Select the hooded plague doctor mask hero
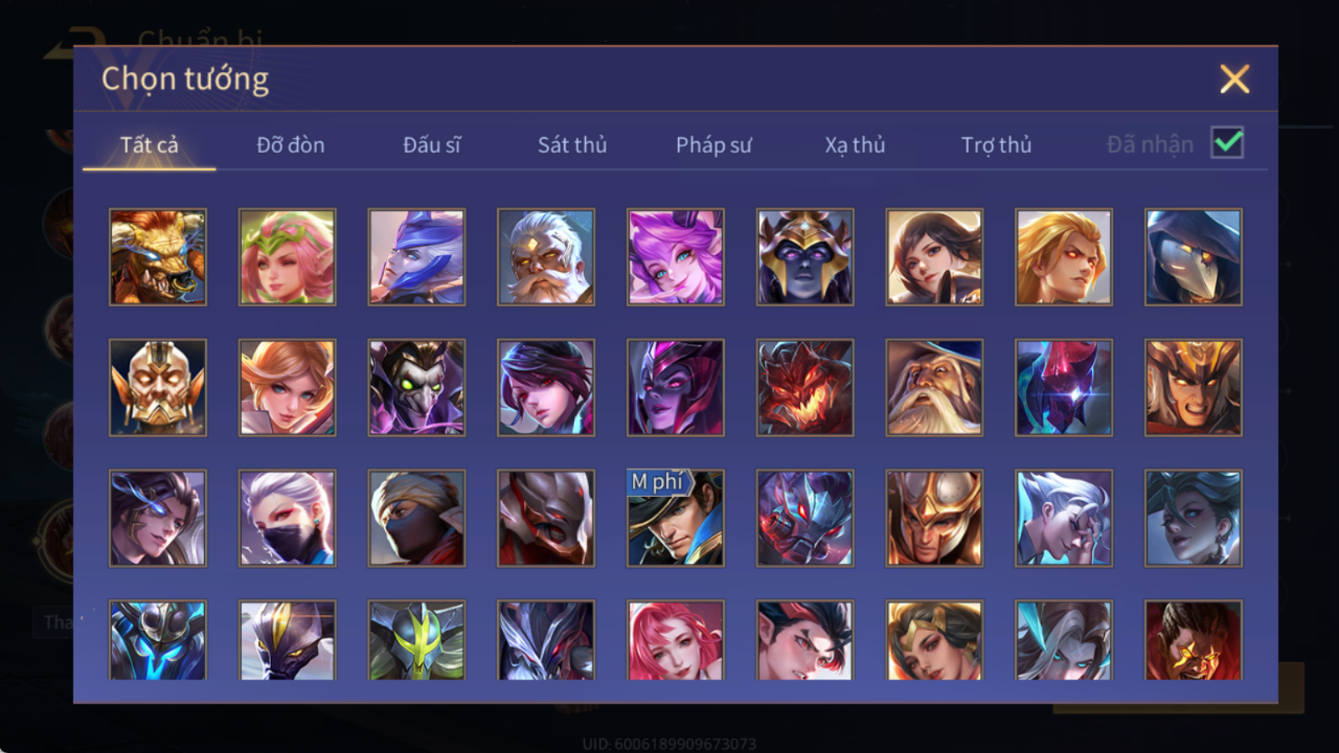 (x=1194, y=257)
